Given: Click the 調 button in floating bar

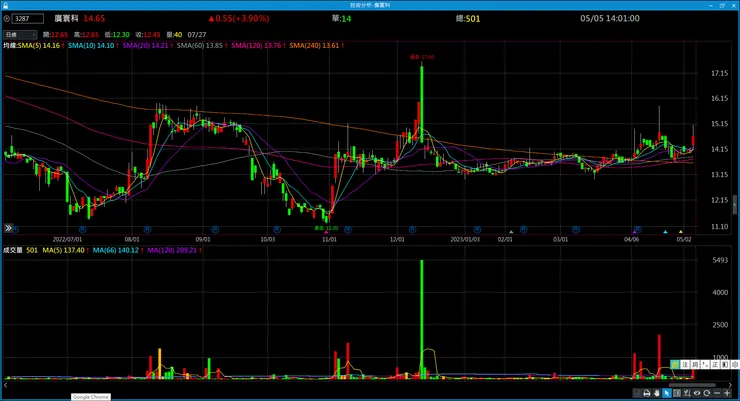Looking at the screenshot, I should click(x=695, y=365).
